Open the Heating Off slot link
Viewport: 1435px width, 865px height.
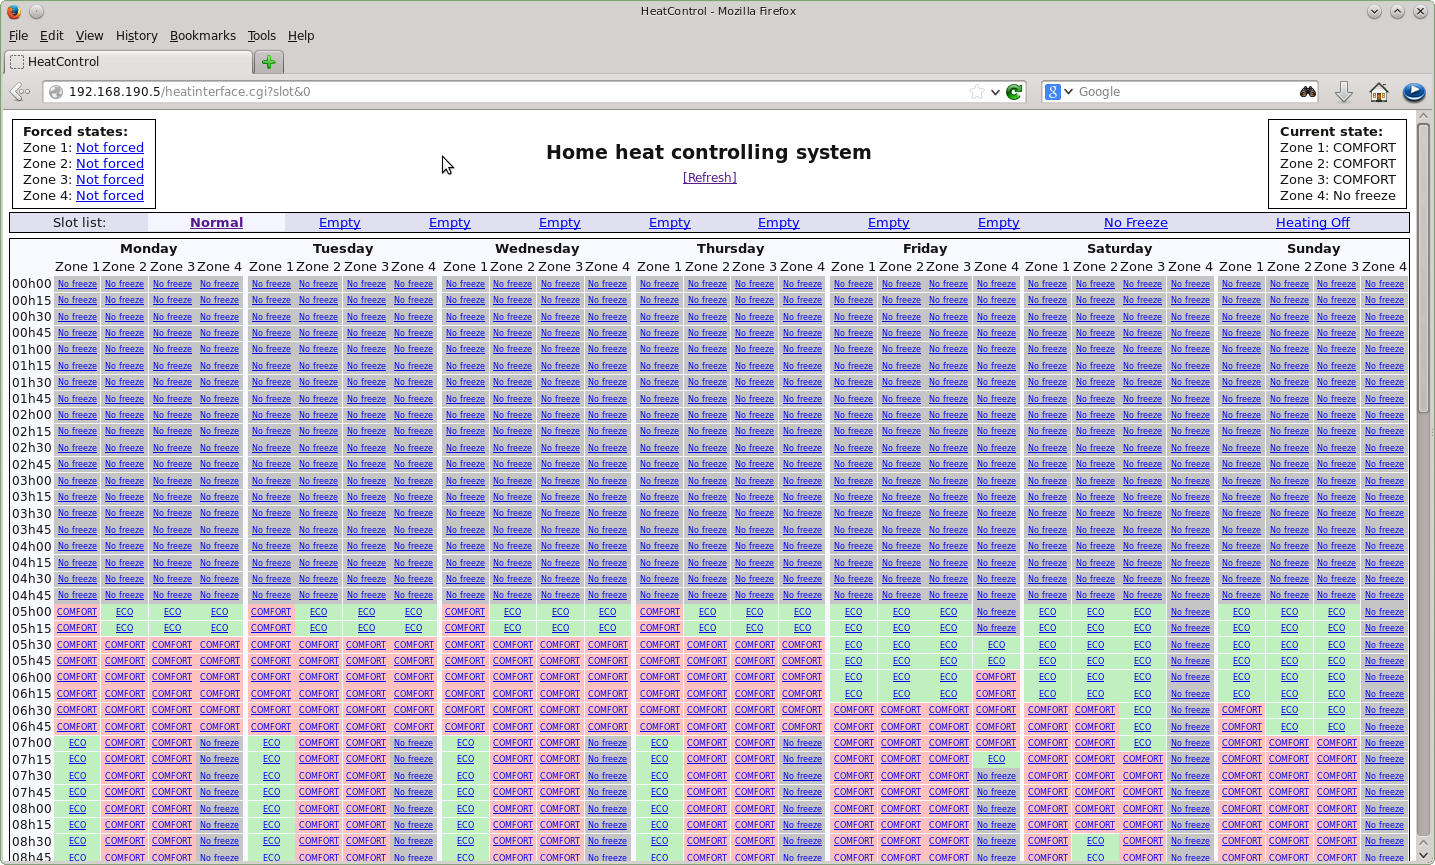tap(1312, 222)
